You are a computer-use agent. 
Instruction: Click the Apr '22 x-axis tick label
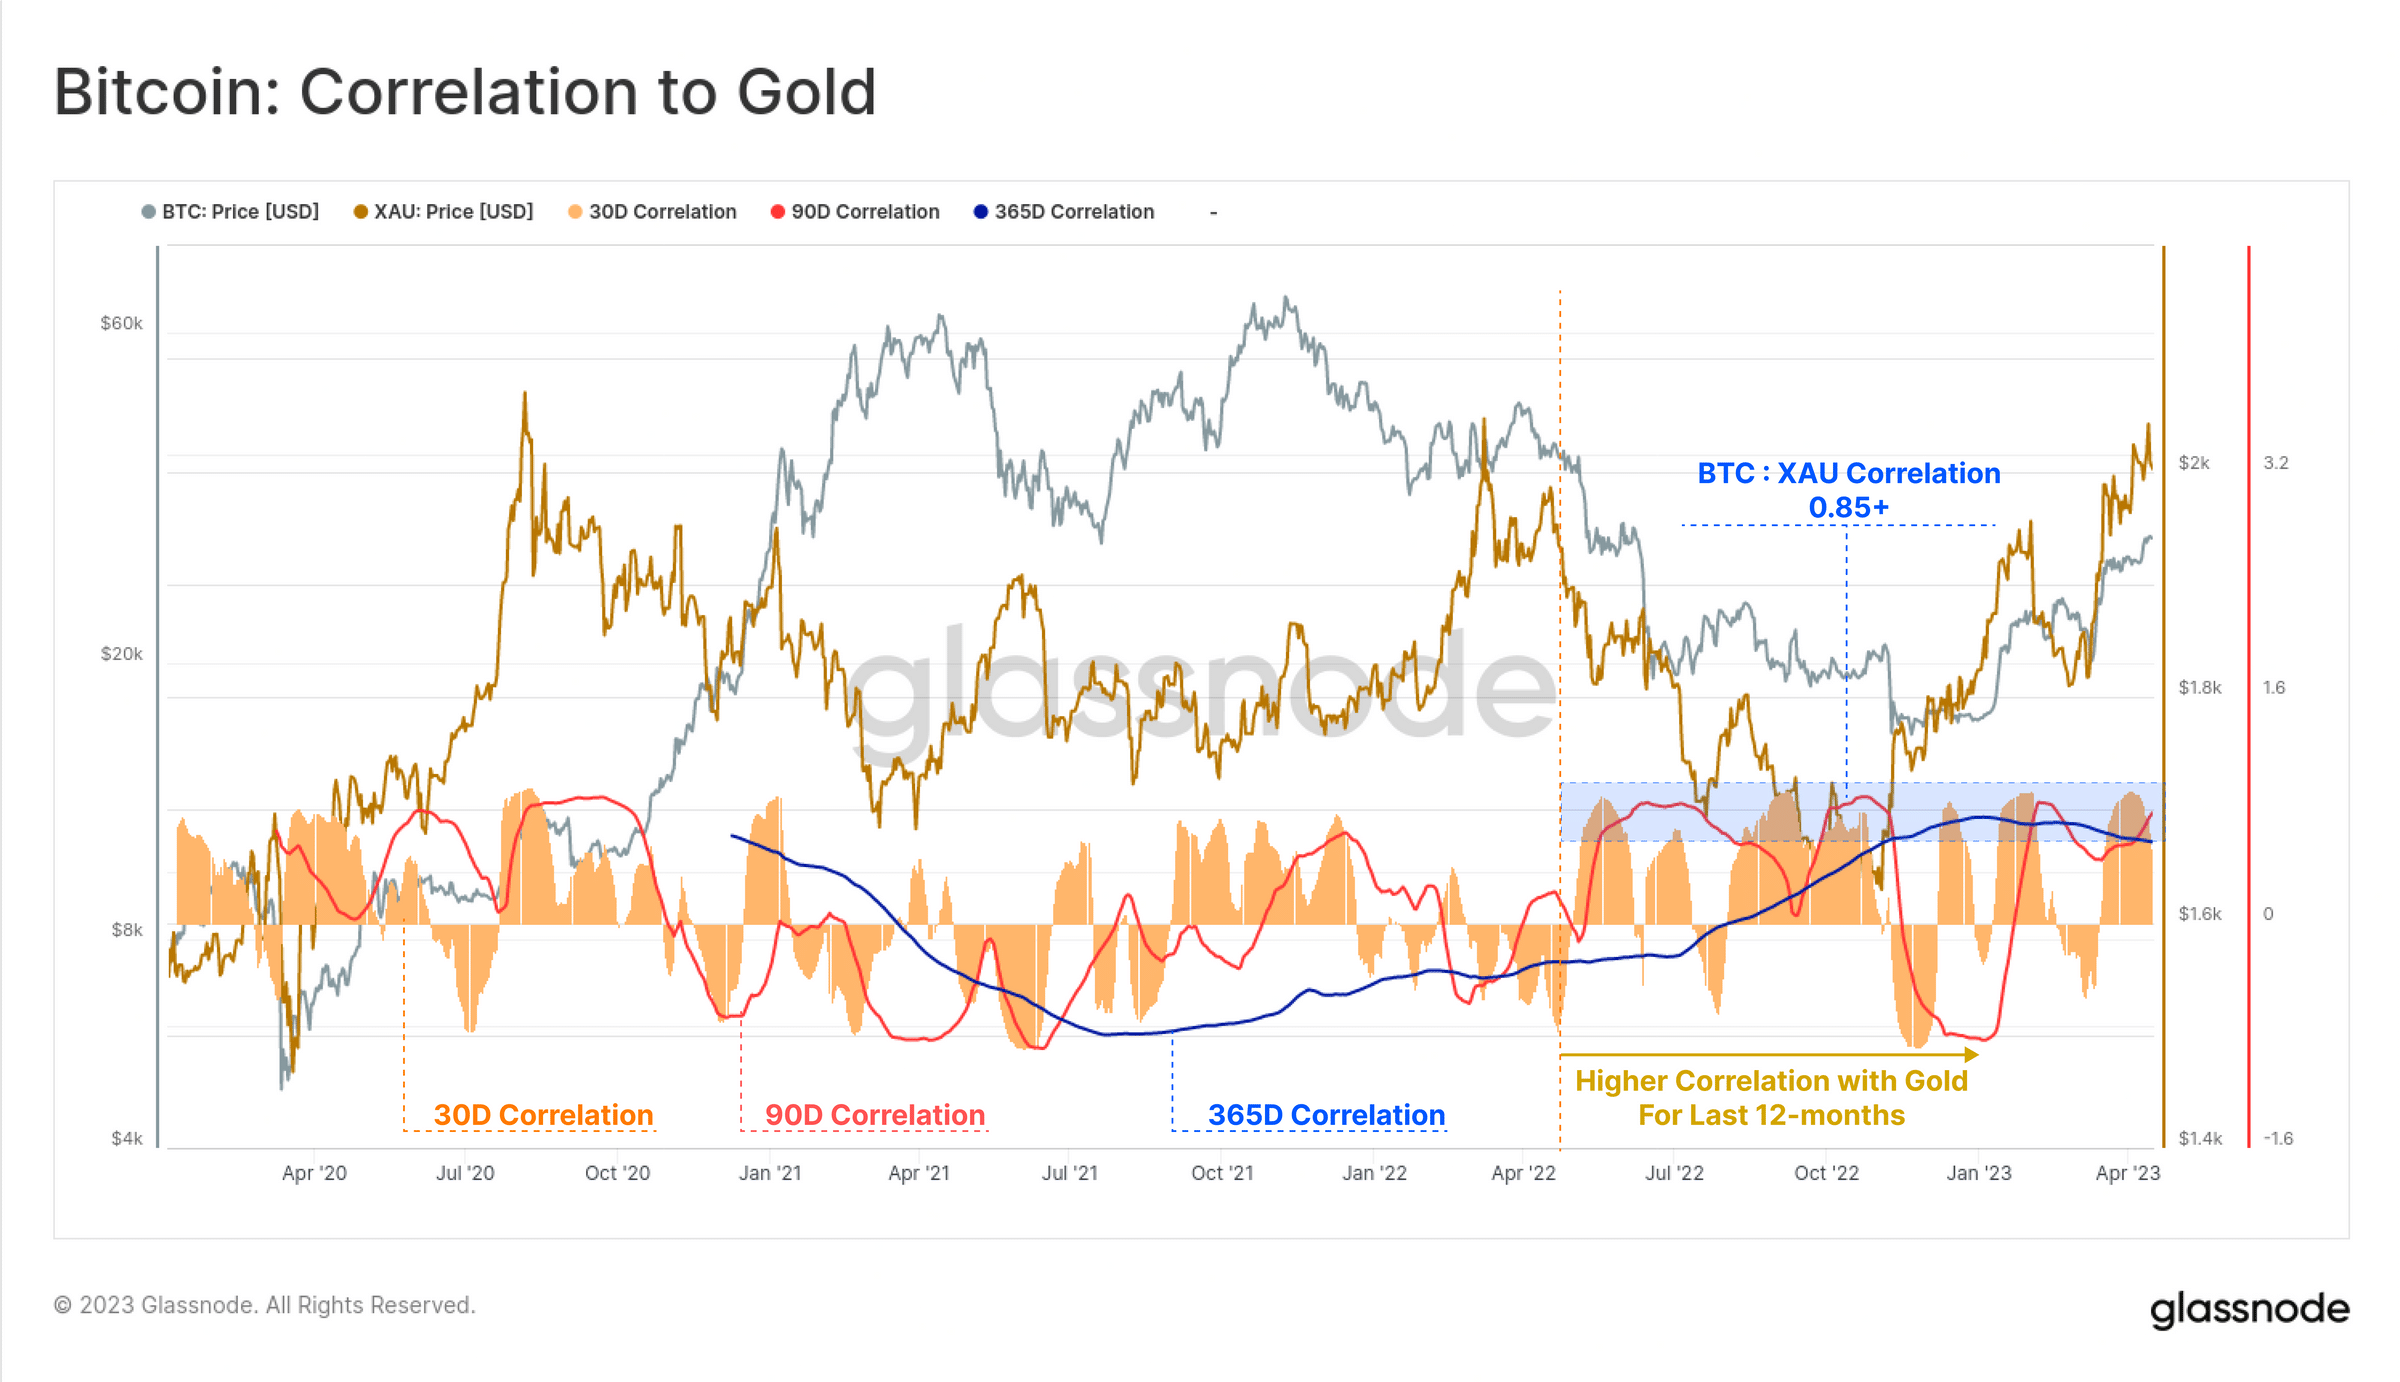coord(1523,1173)
